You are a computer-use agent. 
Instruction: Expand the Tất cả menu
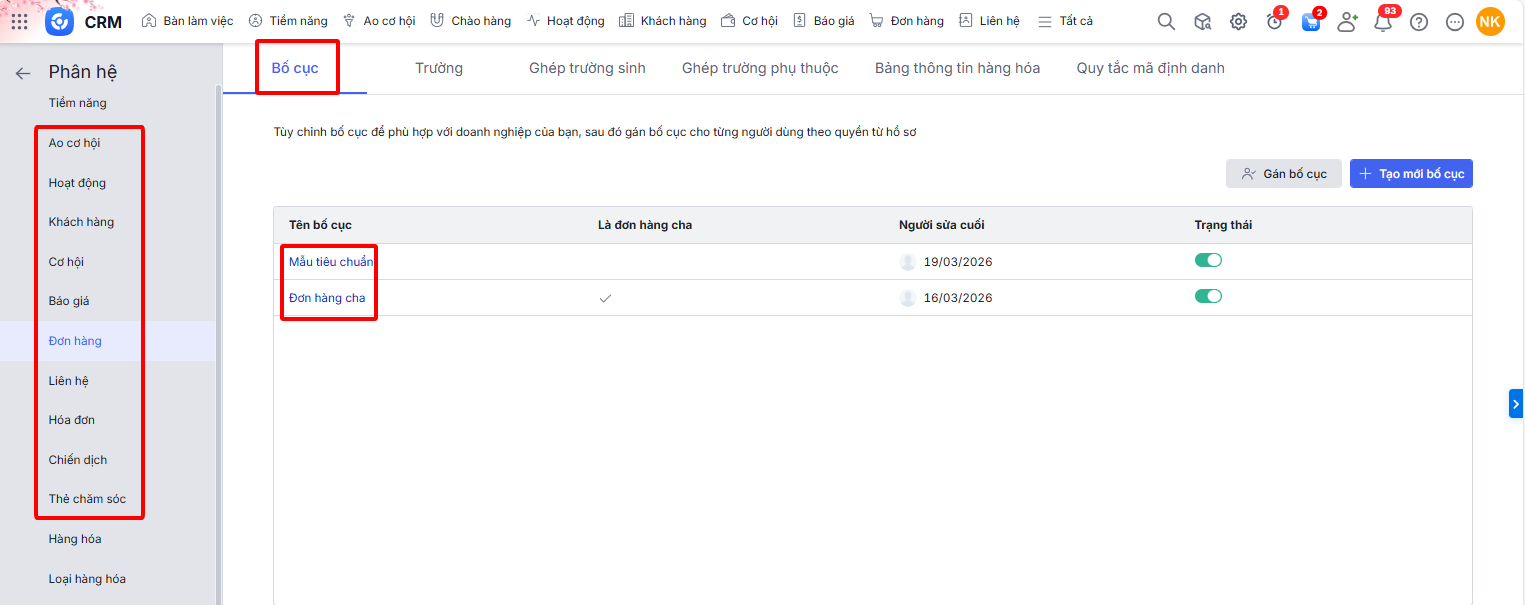point(1065,21)
